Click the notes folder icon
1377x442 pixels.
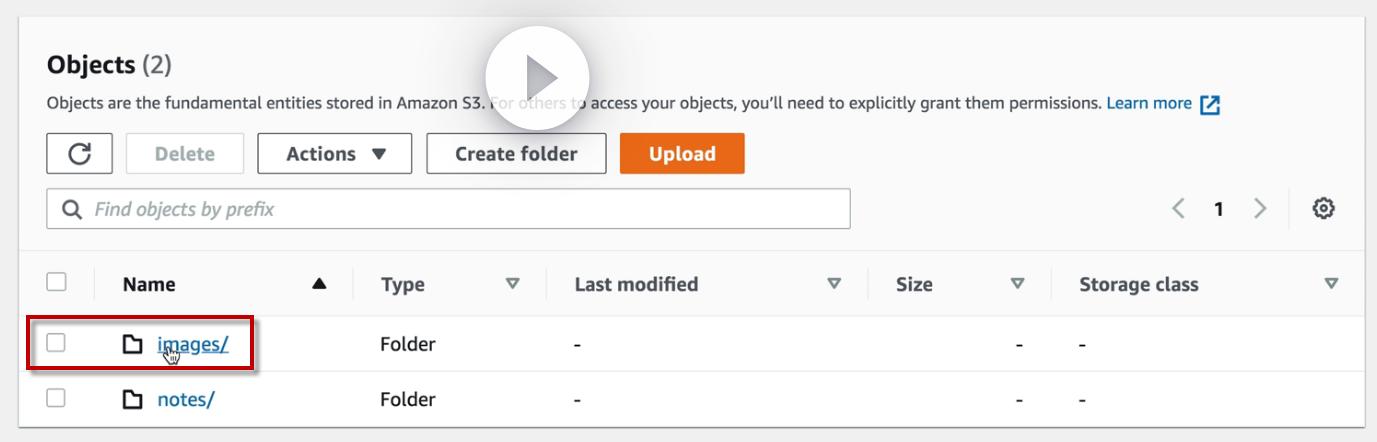[133, 400]
